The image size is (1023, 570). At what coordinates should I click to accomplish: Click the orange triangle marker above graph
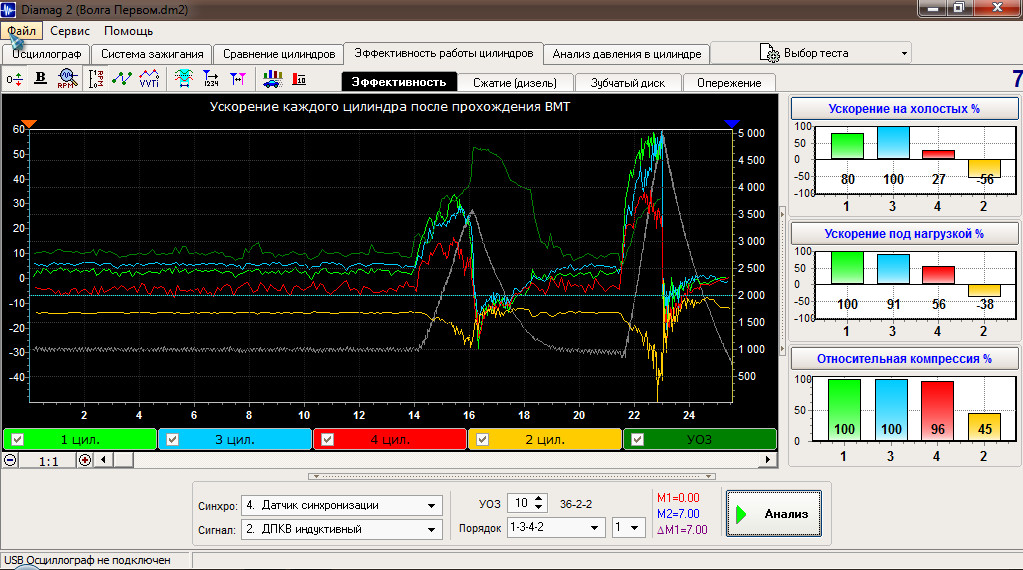(x=29, y=124)
